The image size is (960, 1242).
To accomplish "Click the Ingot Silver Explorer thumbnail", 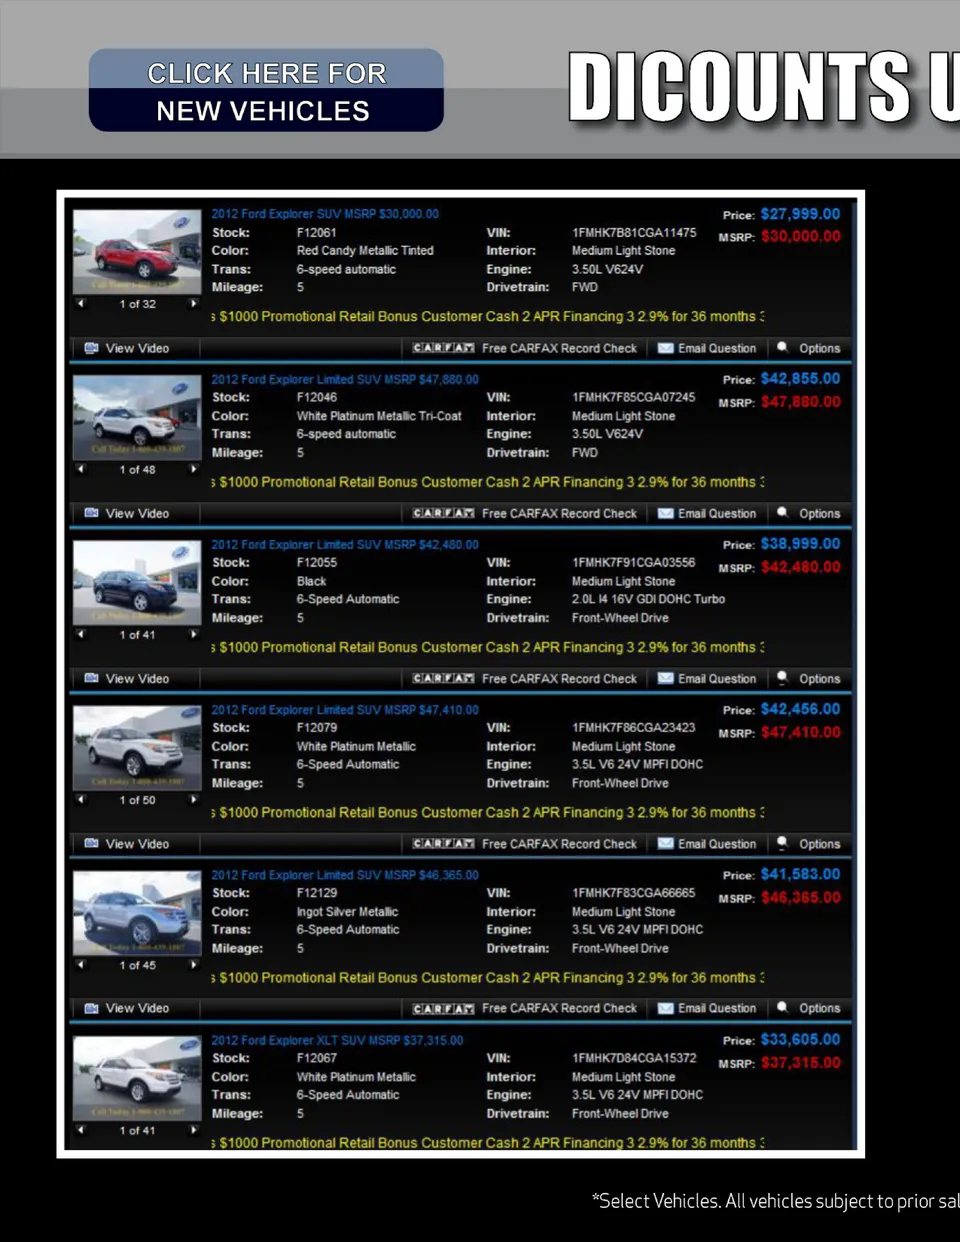I will click(x=137, y=912).
